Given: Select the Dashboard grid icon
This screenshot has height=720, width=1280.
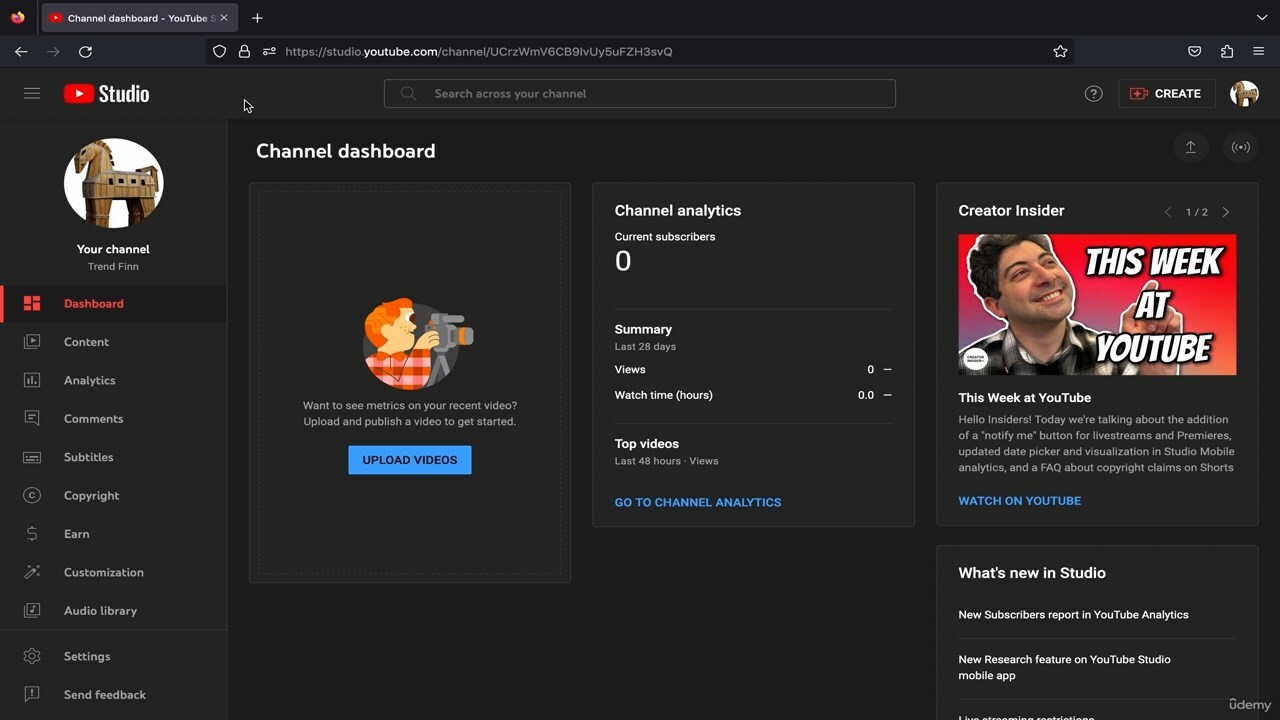Looking at the screenshot, I should click(32, 303).
